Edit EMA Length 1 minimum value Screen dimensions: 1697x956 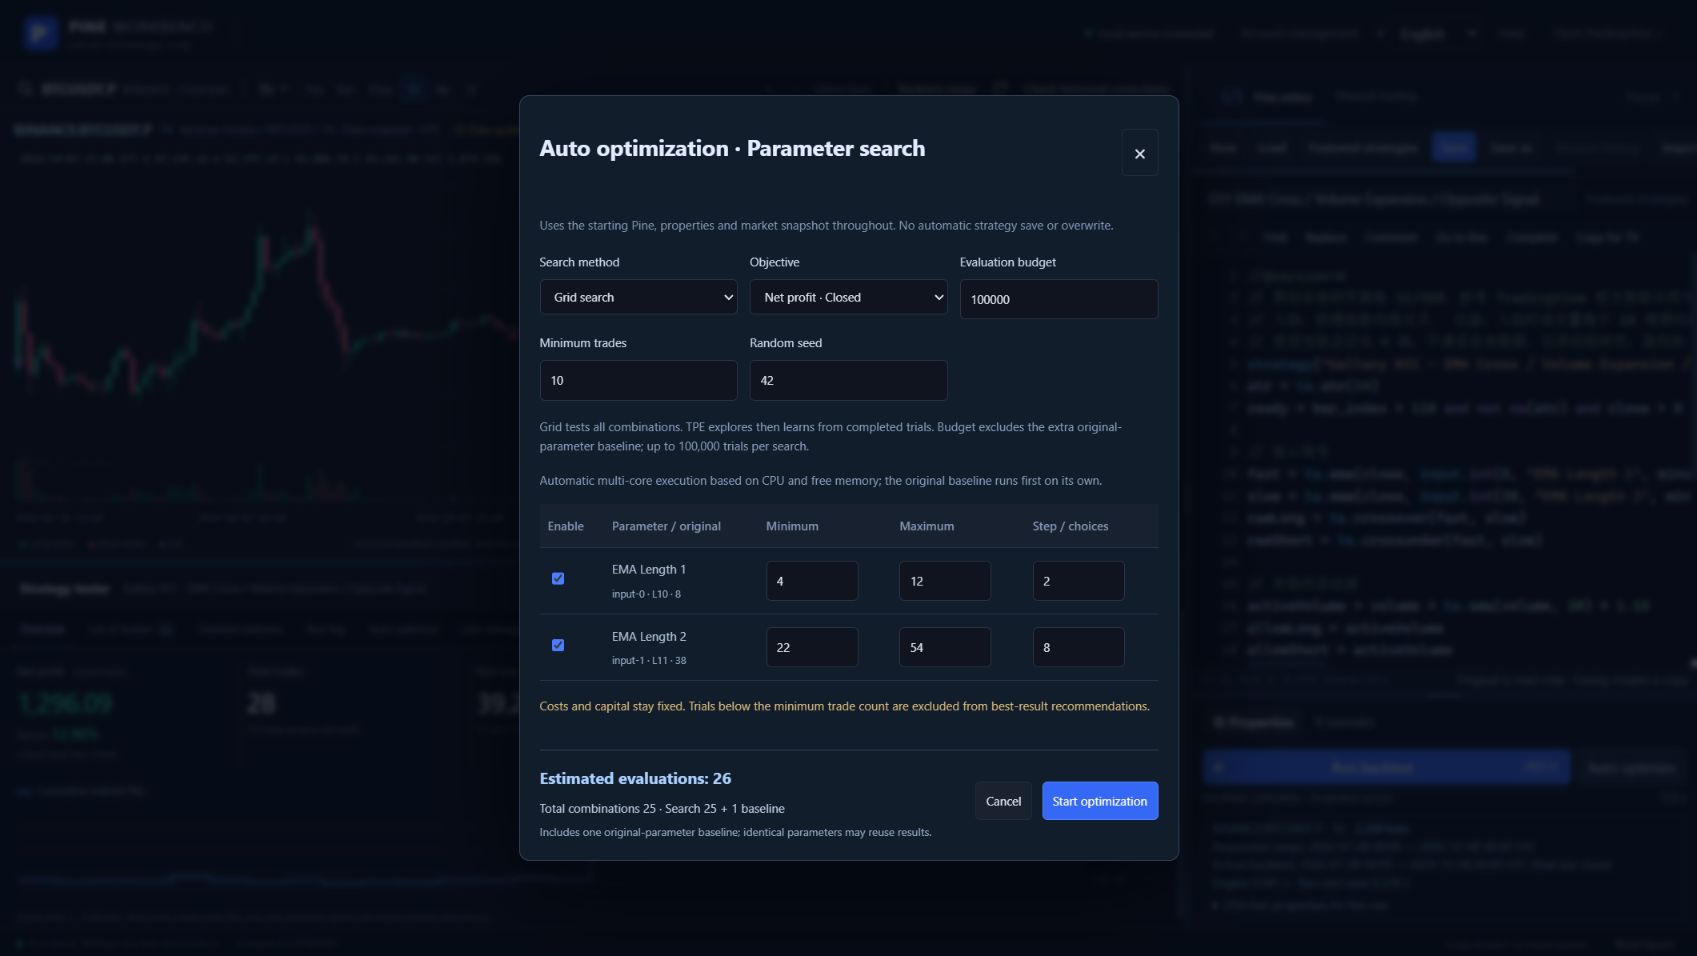click(x=812, y=581)
